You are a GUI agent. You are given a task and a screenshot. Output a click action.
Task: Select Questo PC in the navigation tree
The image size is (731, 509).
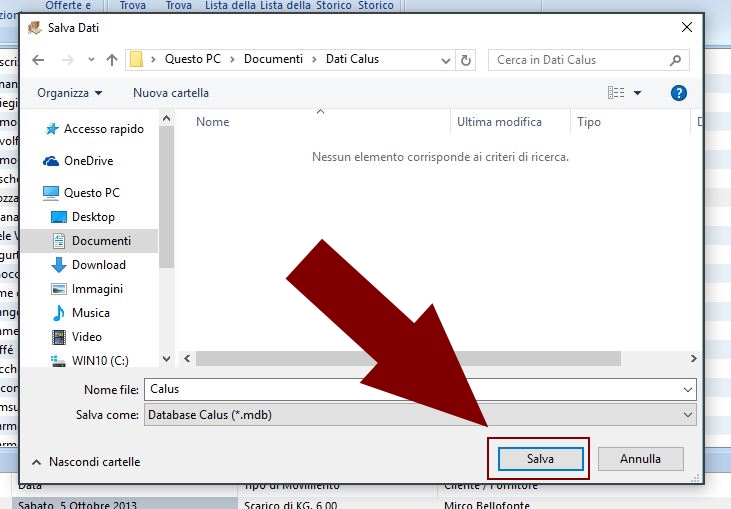pyautogui.click(x=82, y=193)
